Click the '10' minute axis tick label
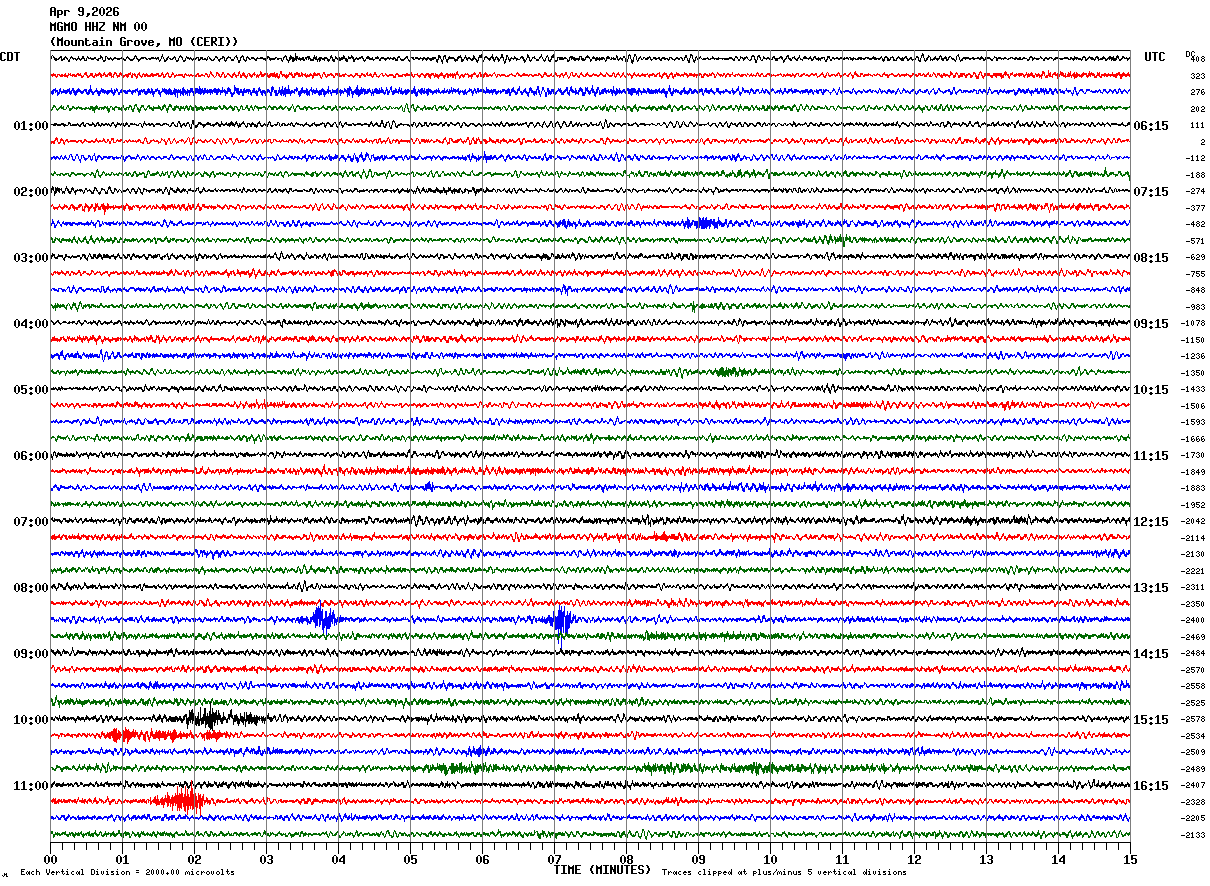The height and width of the screenshot is (886, 1210). [770, 859]
